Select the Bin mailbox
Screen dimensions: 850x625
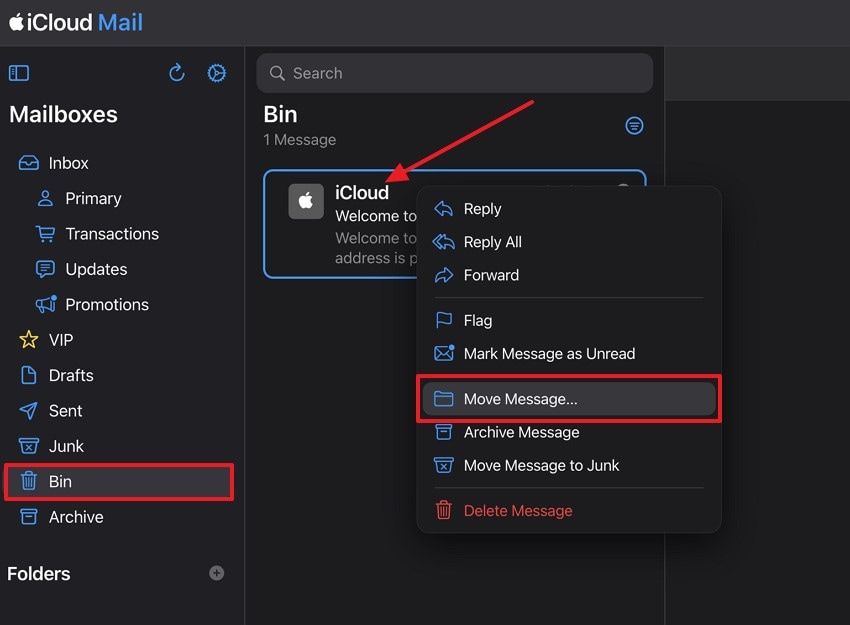coord(119,481)
